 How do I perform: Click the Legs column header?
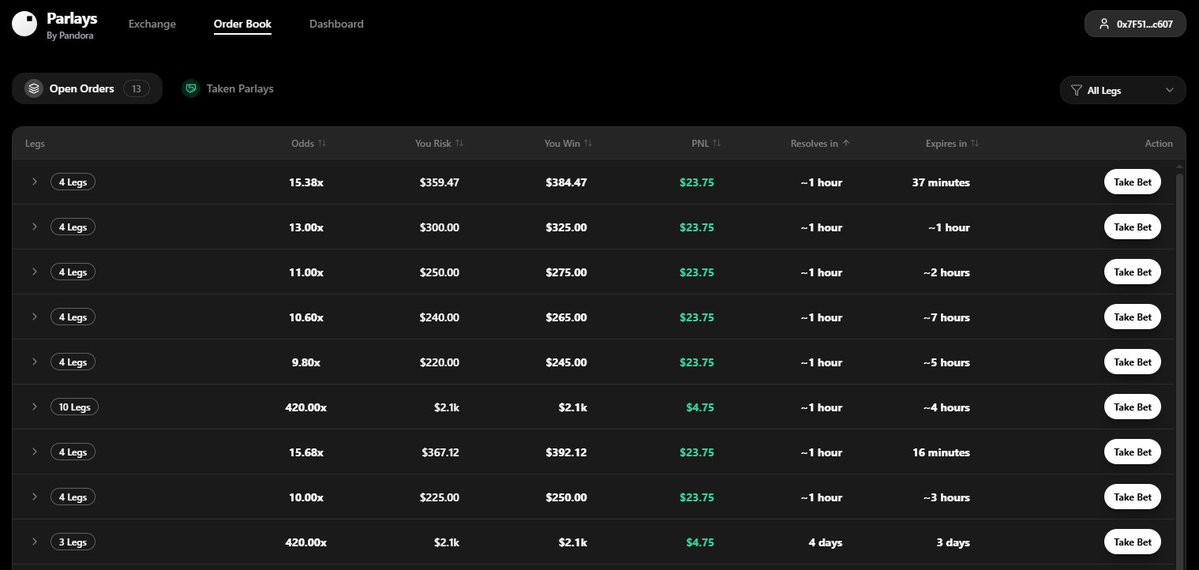[35, 143]
